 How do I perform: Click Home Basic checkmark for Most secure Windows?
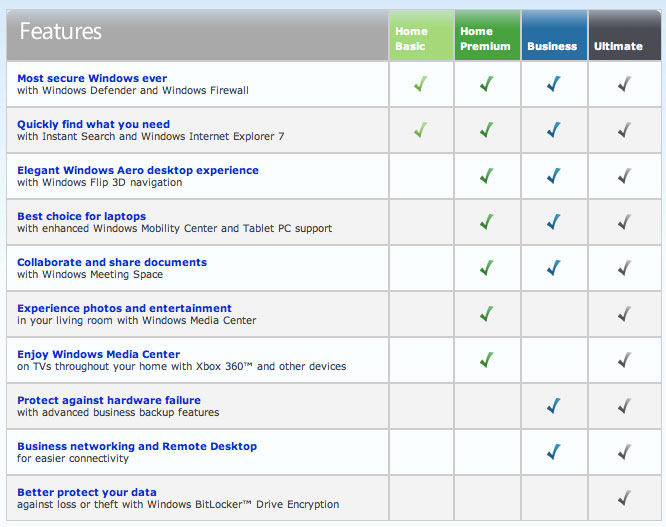point(420,85)
